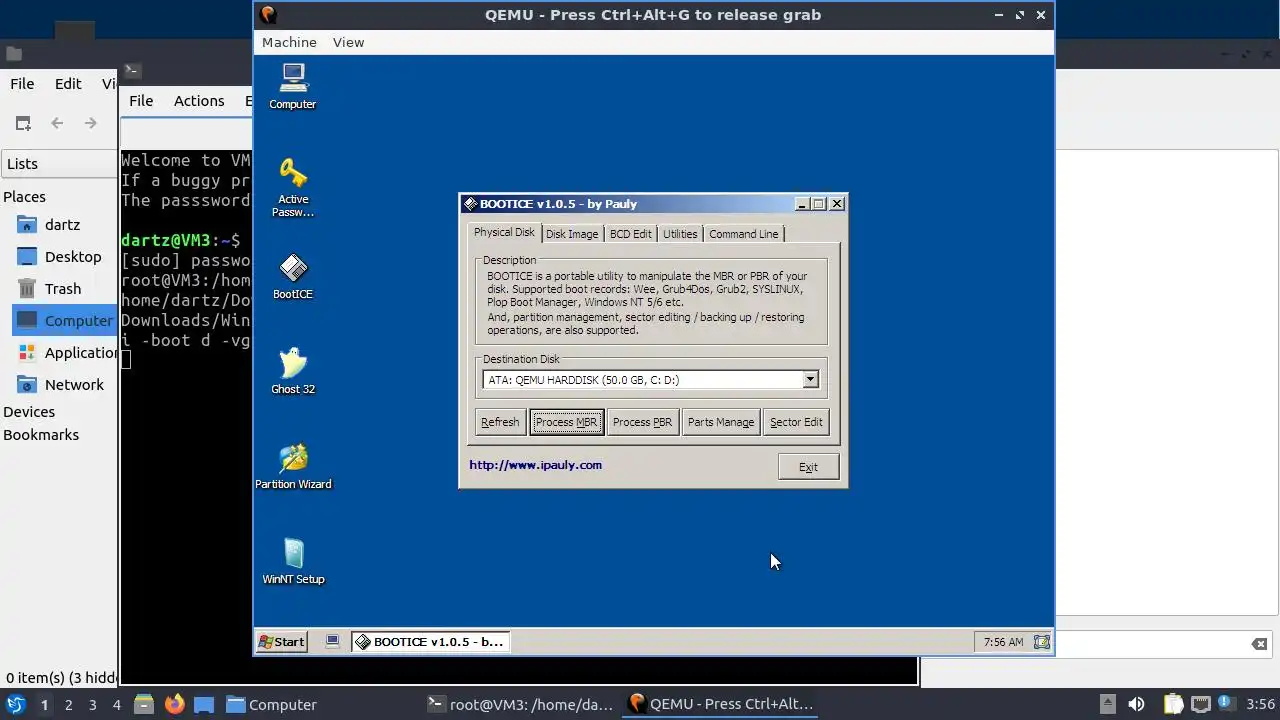The image size is (1280, 720).
Task: Switch to the Utilities tab
Action: click(x=680, y=234)
